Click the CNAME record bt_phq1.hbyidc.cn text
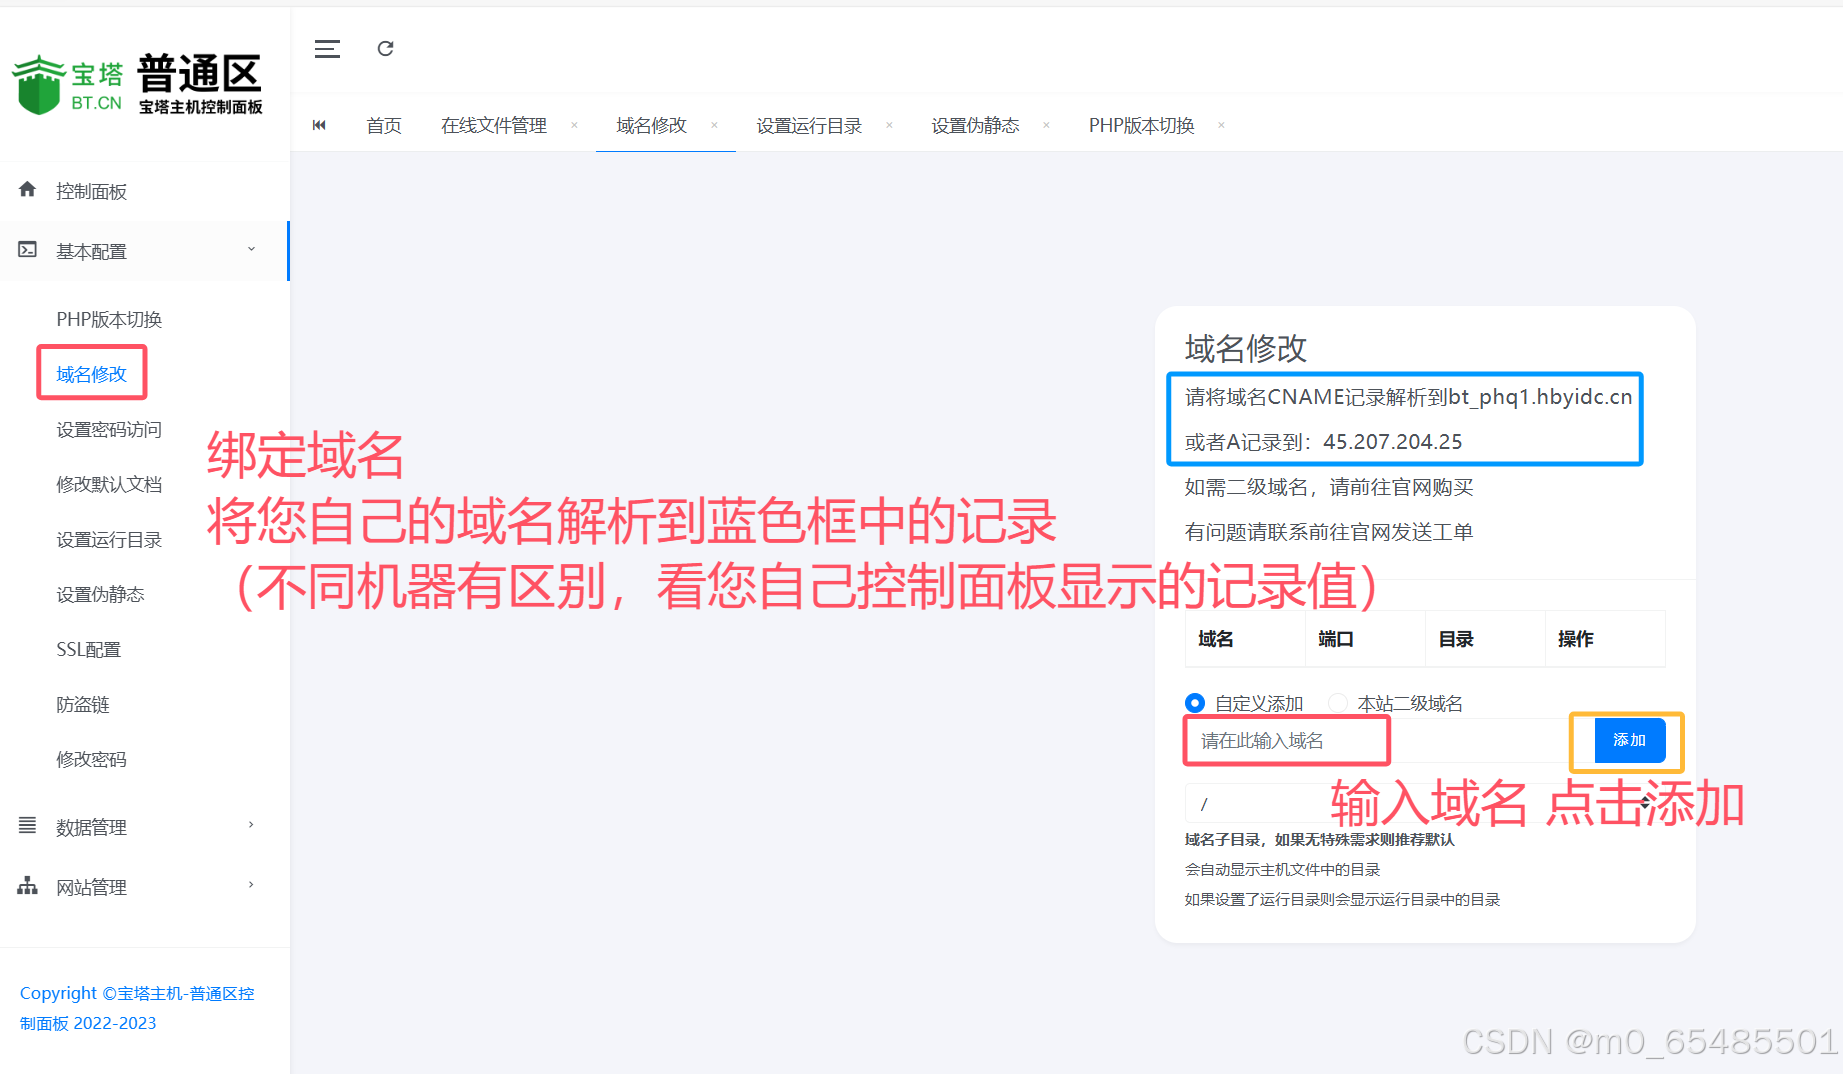This screenshot has width=1843, height=1074. [1540, 397]
